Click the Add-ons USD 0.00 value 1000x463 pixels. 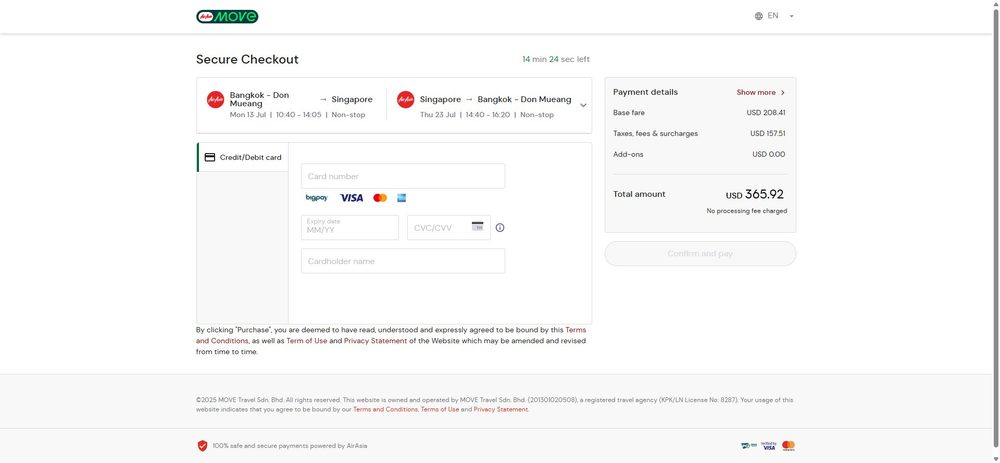(768, 154)
